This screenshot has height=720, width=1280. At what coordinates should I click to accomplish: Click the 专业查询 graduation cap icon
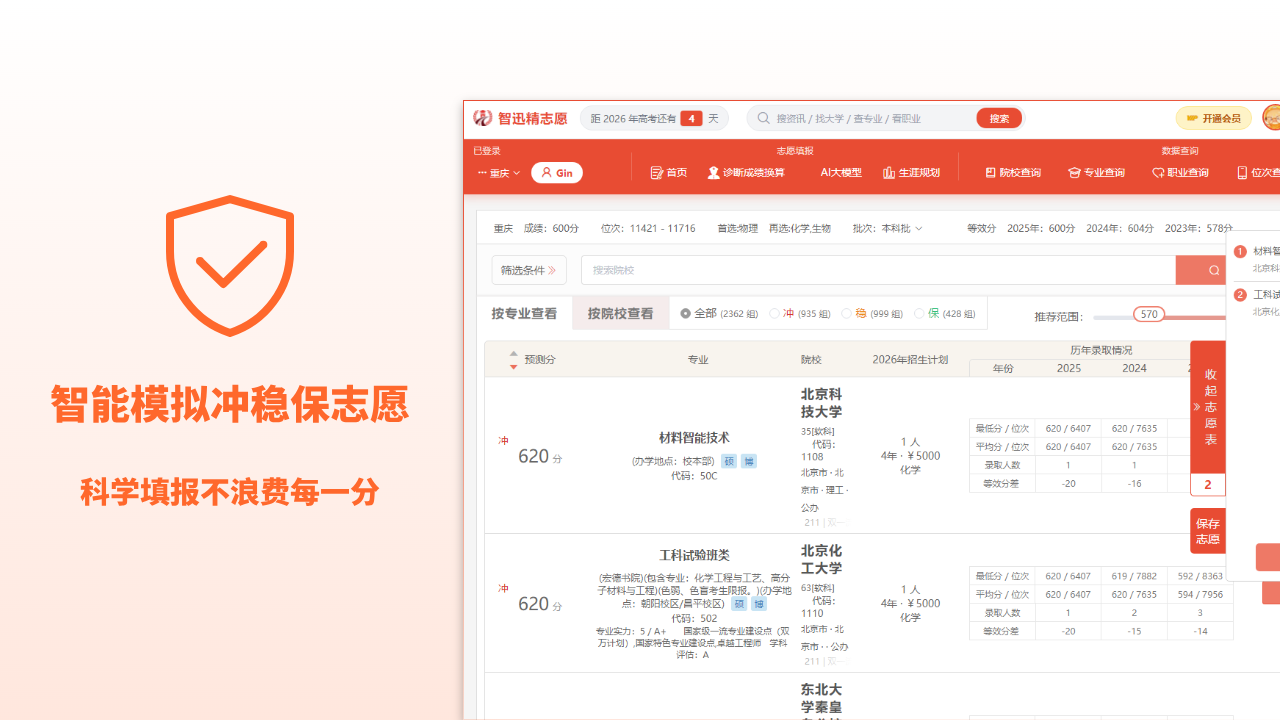(x=1075, y=173)
